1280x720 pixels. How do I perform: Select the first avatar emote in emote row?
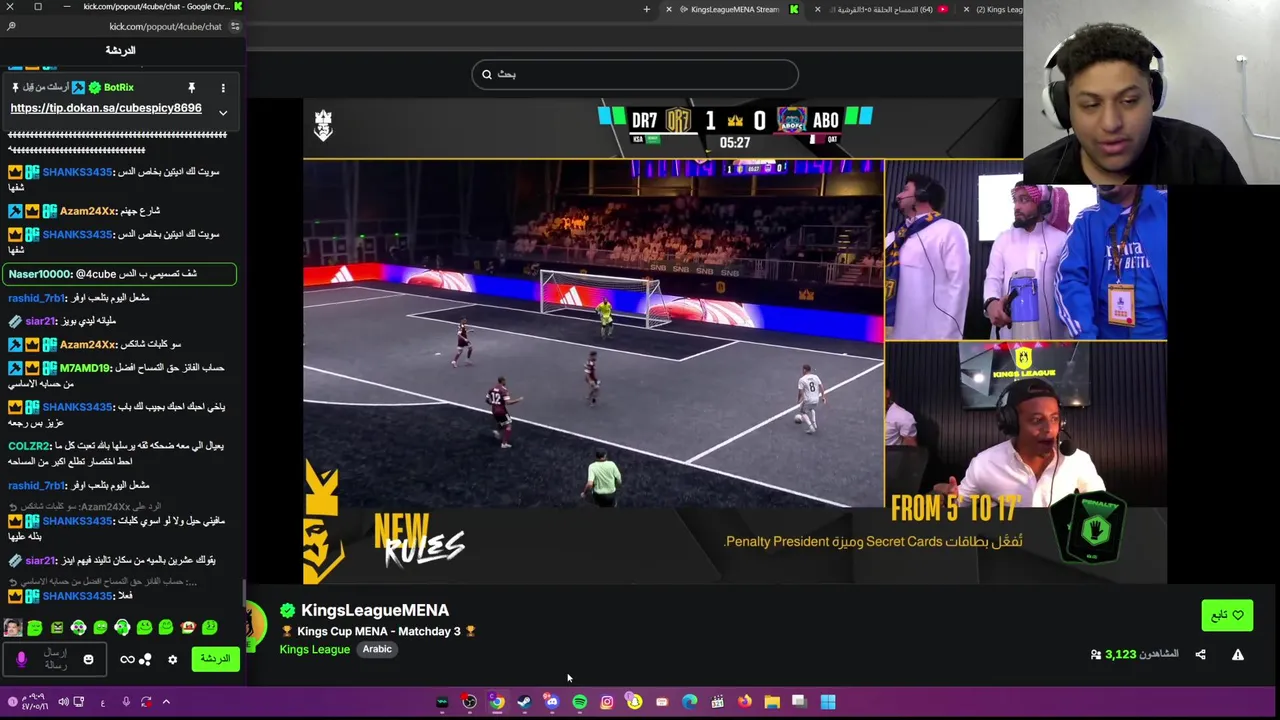pos(13,628)
